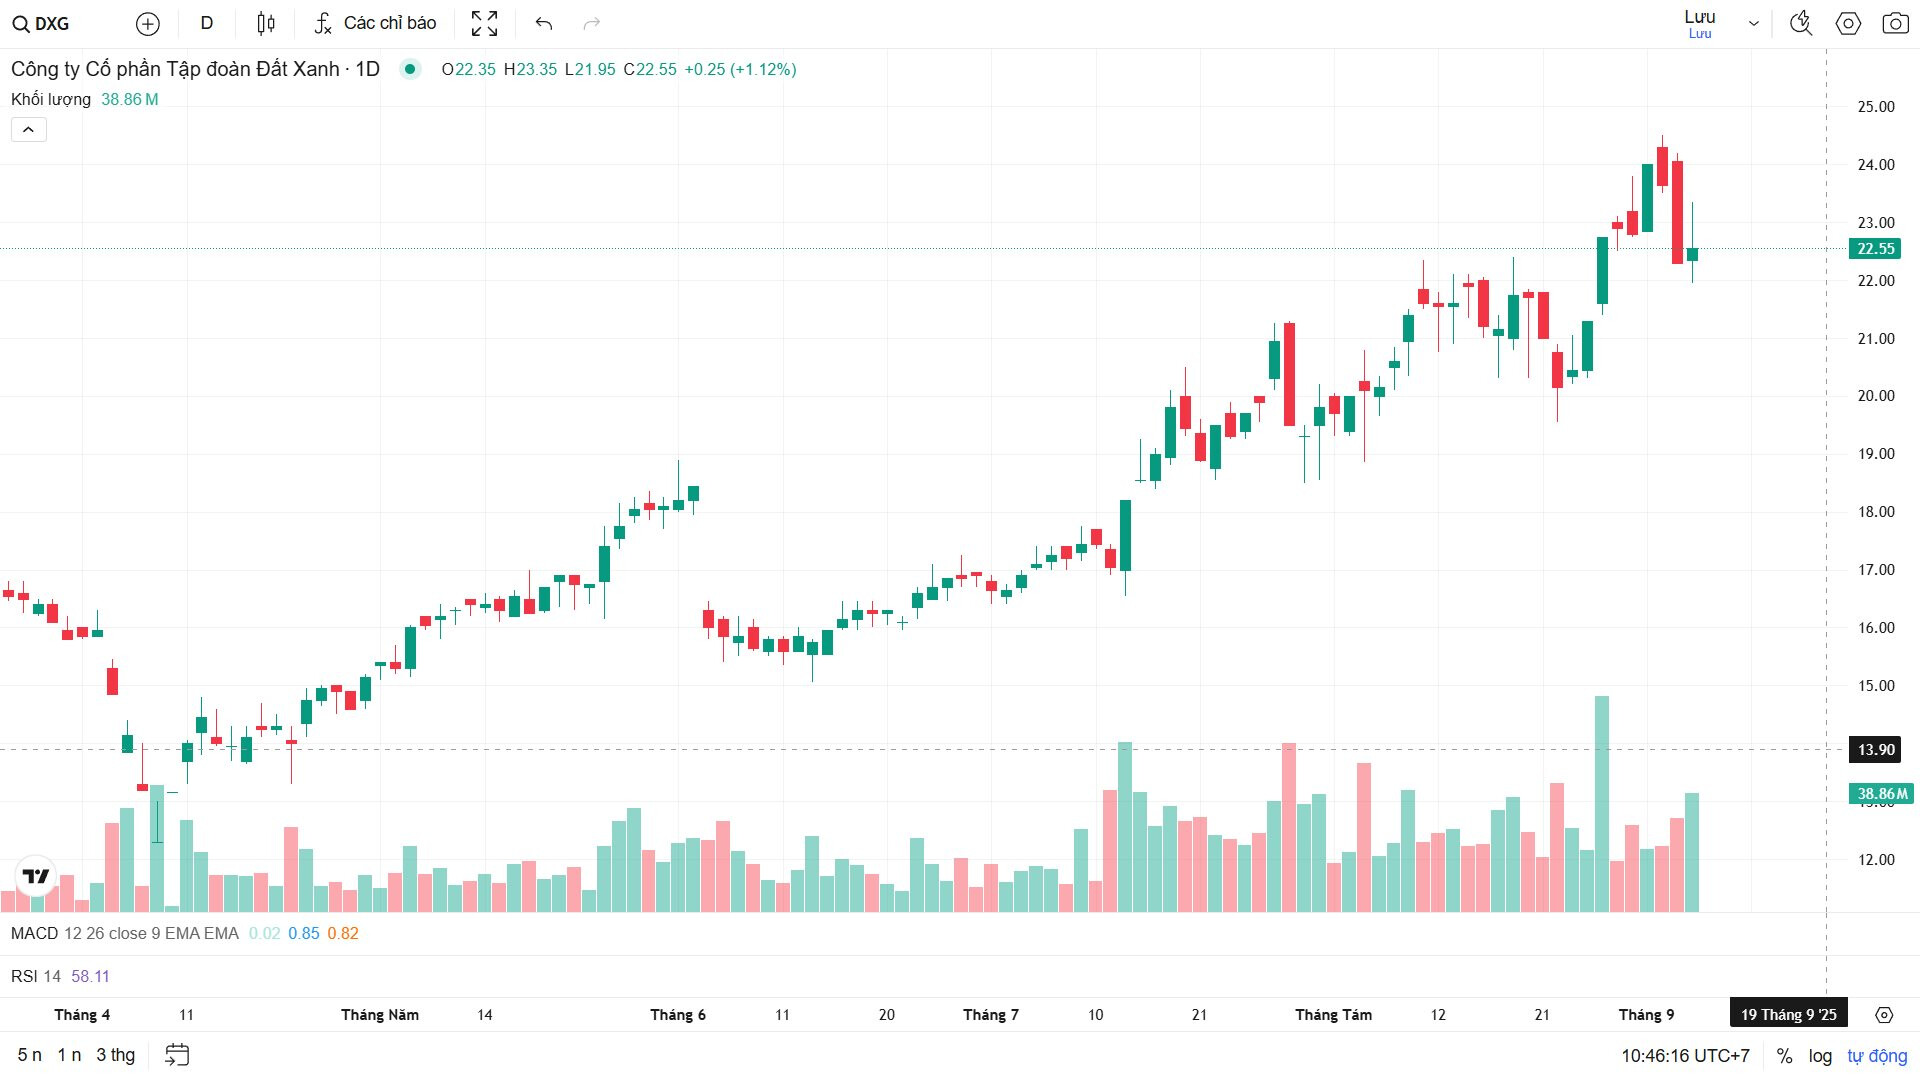Open the D timeframe interval selector
Screen dimensions: 1920x1080
pyautogui.click(x=207, y=23)
